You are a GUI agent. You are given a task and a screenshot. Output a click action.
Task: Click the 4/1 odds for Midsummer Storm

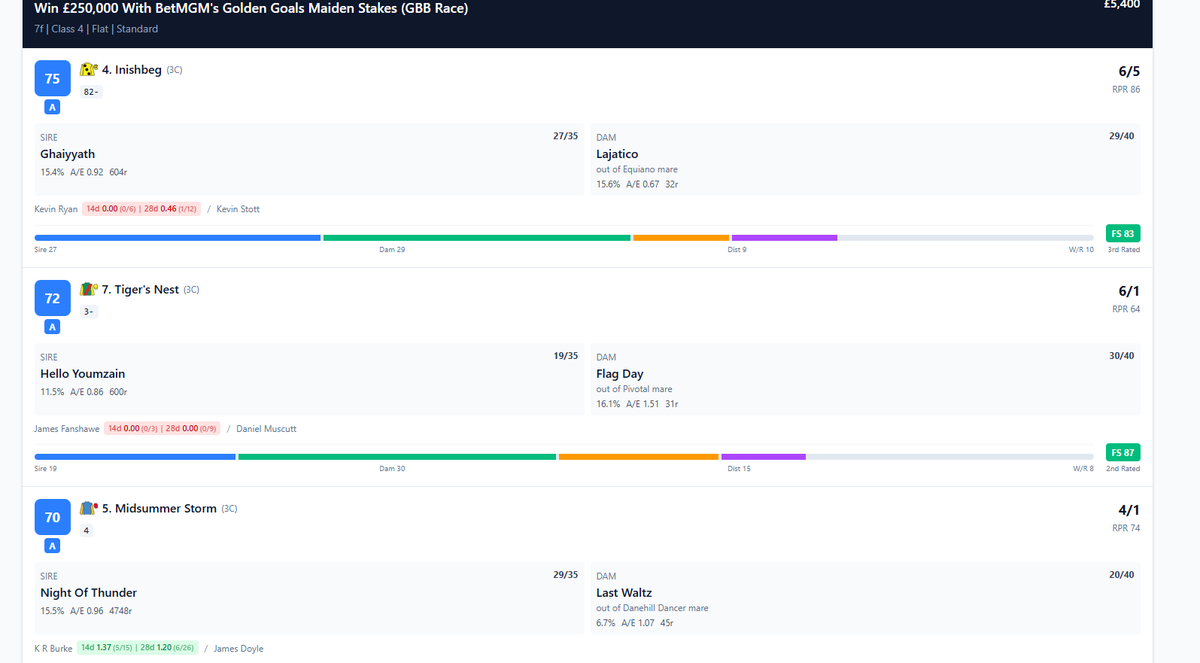tap(1129, 510)
